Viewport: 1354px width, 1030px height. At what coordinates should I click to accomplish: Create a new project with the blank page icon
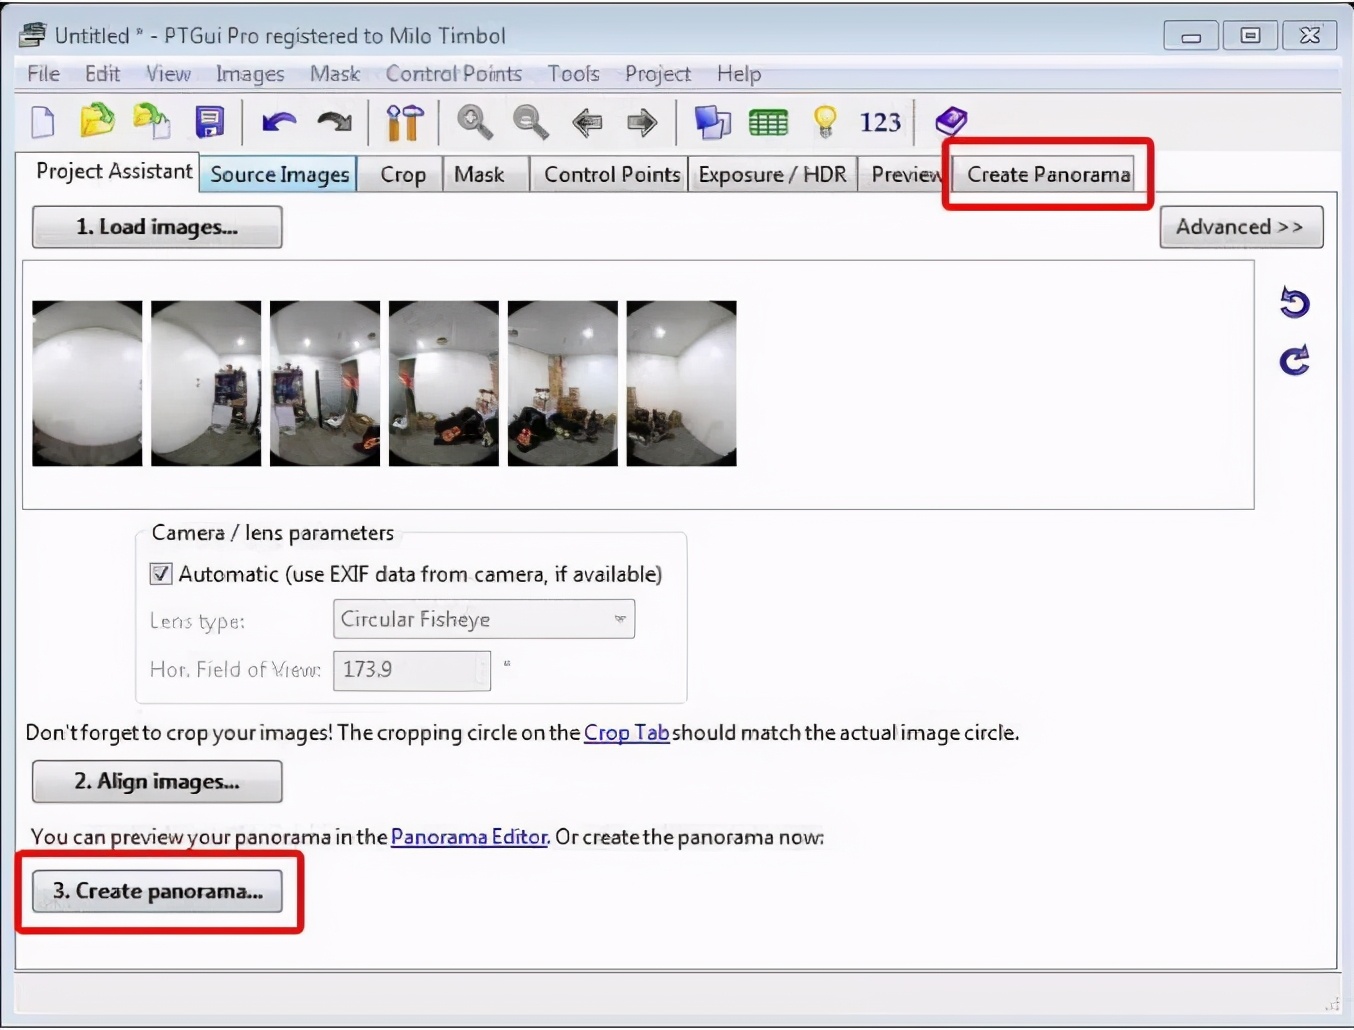click(43, 122)
